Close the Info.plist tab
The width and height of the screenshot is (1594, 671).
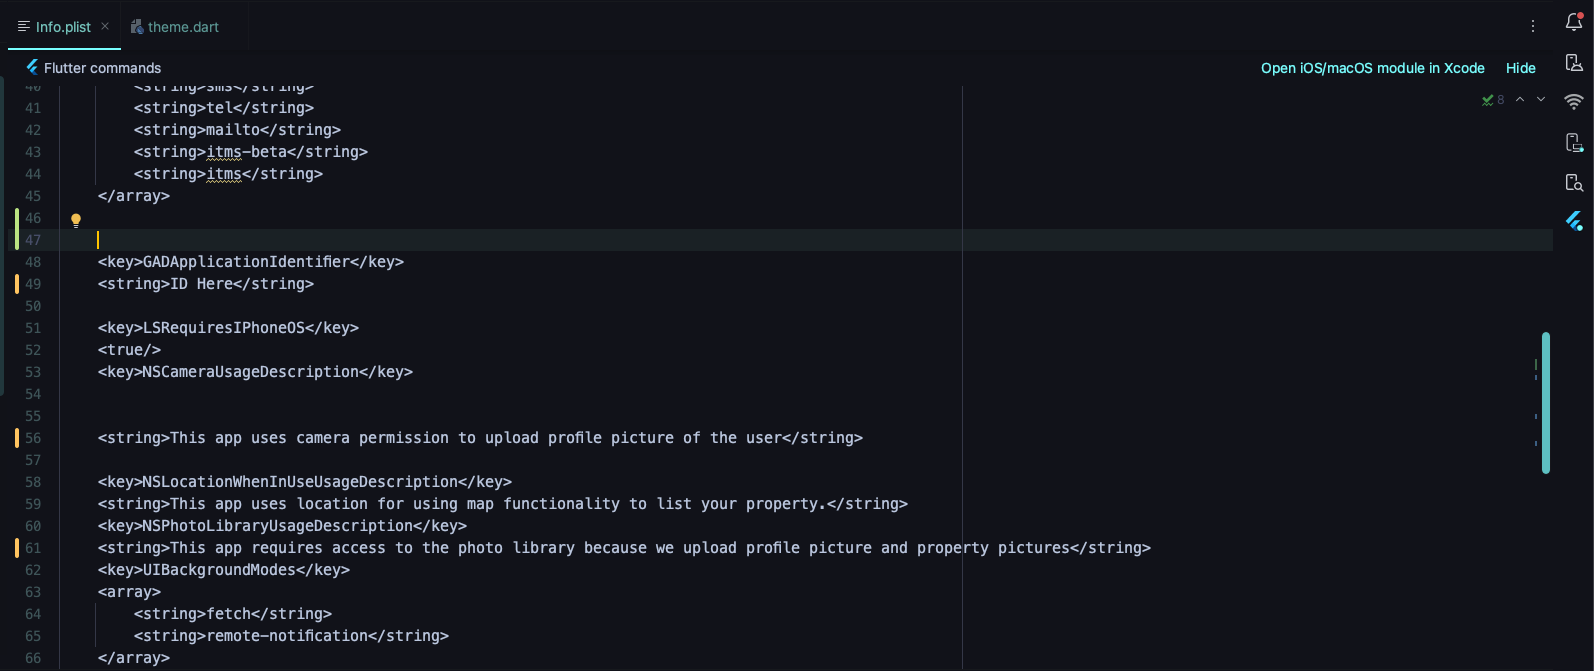click(x=105, y=26)
